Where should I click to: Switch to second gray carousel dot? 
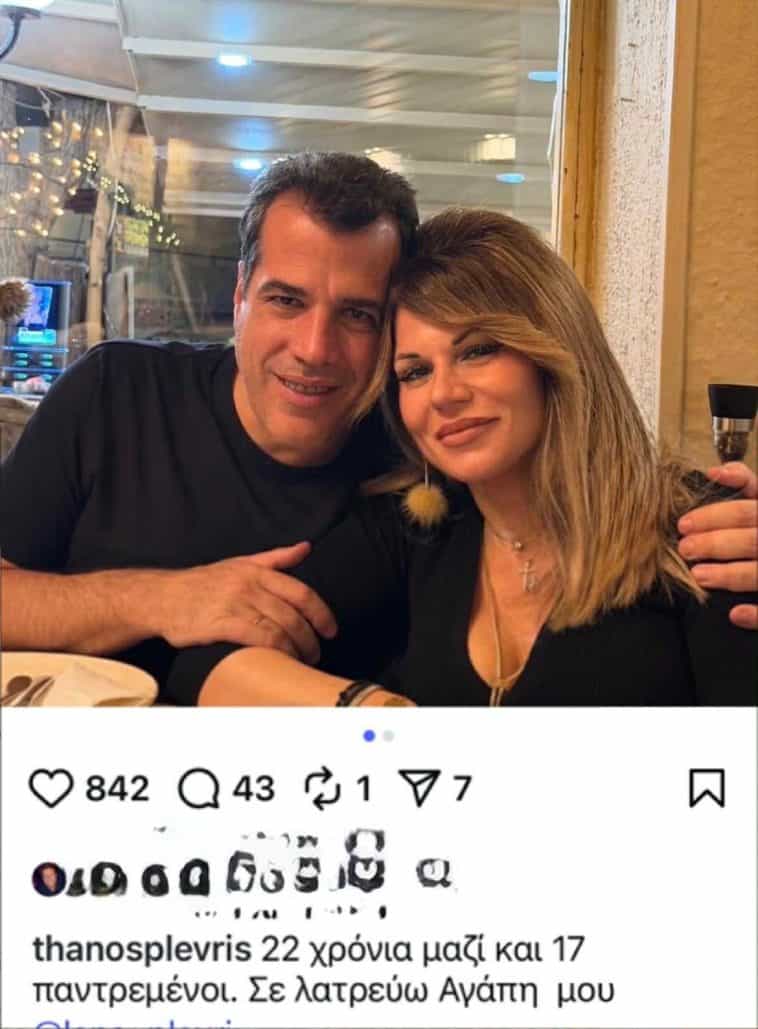coord(389,736)
